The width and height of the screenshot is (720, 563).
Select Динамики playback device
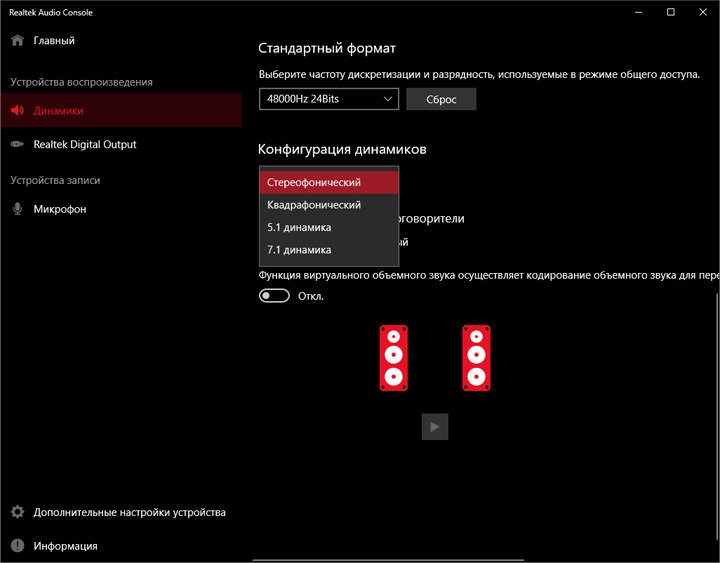[121, 110]
